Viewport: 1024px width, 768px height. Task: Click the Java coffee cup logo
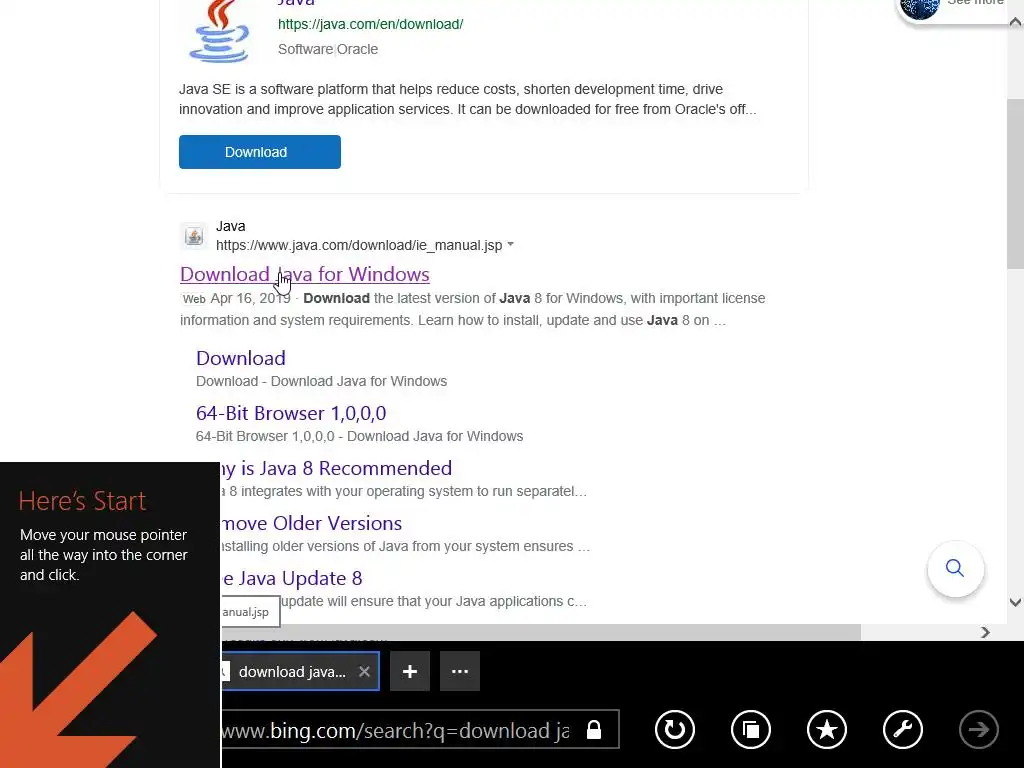click(x=219, y=31)
